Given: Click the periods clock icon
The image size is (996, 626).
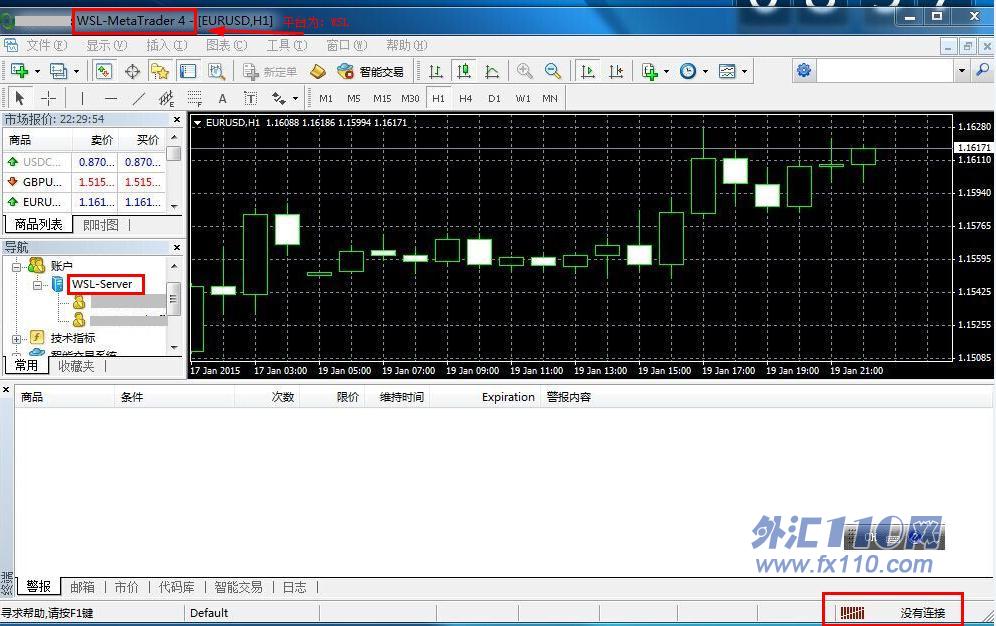Looking at the screenshot, I should point(687,71).
